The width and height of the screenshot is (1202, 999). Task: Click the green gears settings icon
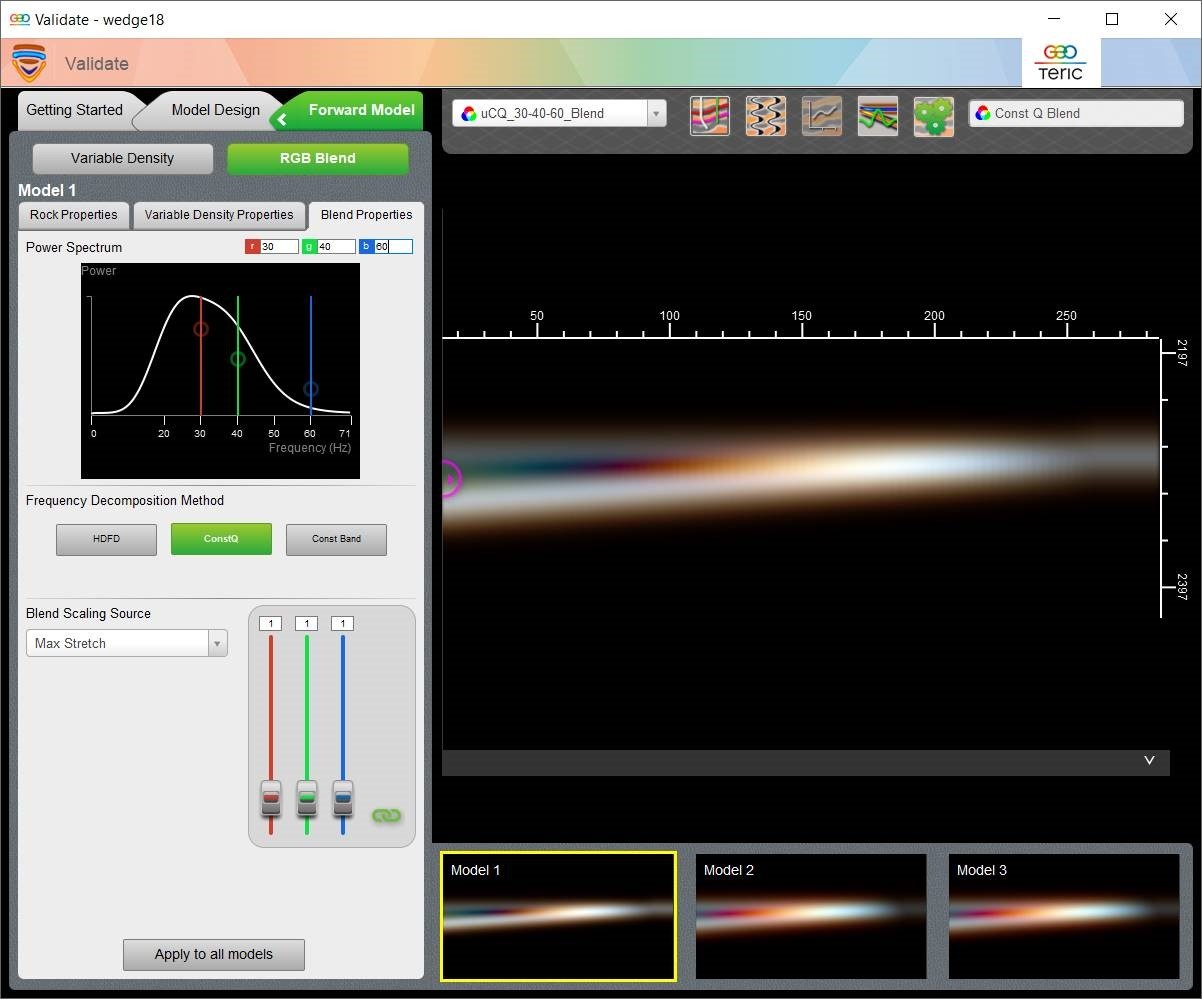click(x=933, y=116)
